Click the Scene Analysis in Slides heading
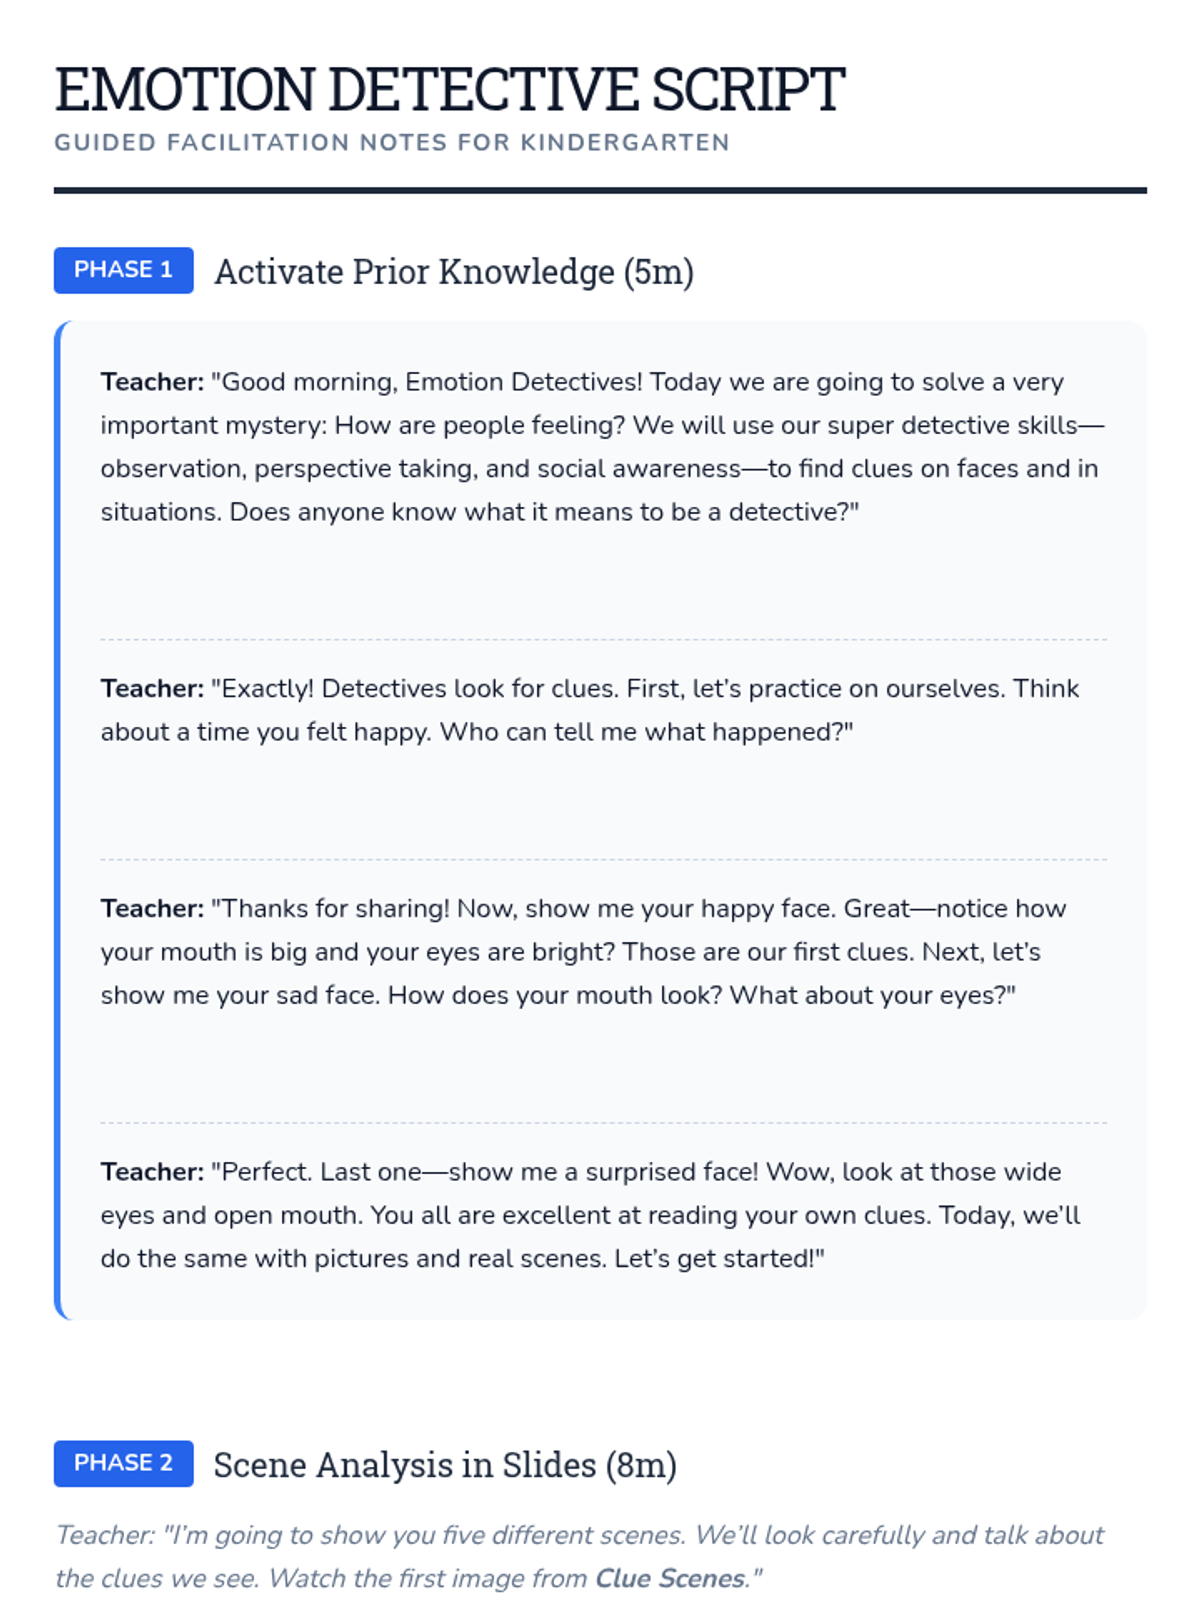 tap(445, 1464)
